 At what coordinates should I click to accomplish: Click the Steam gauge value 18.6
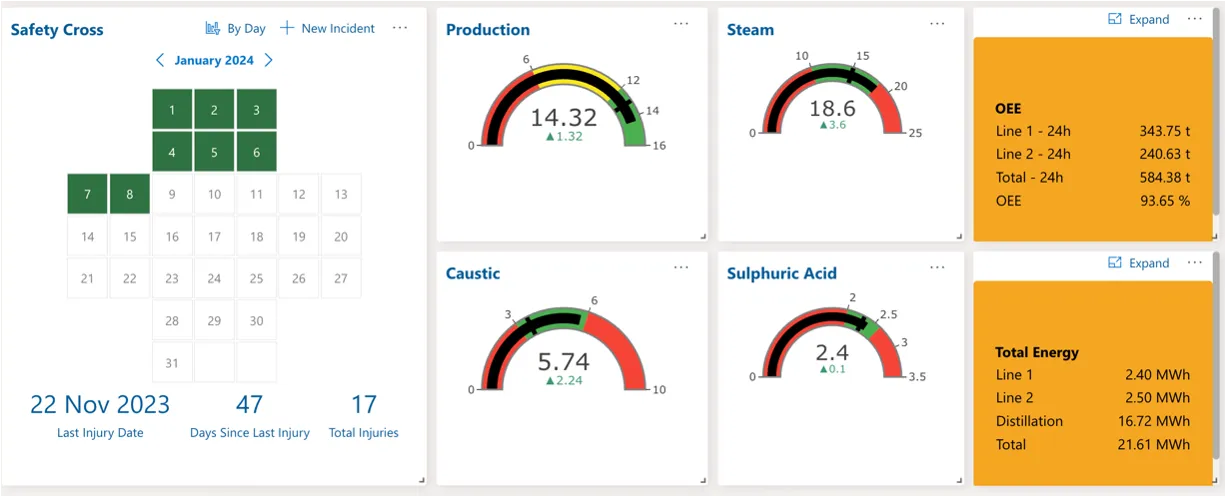(832, 108)
